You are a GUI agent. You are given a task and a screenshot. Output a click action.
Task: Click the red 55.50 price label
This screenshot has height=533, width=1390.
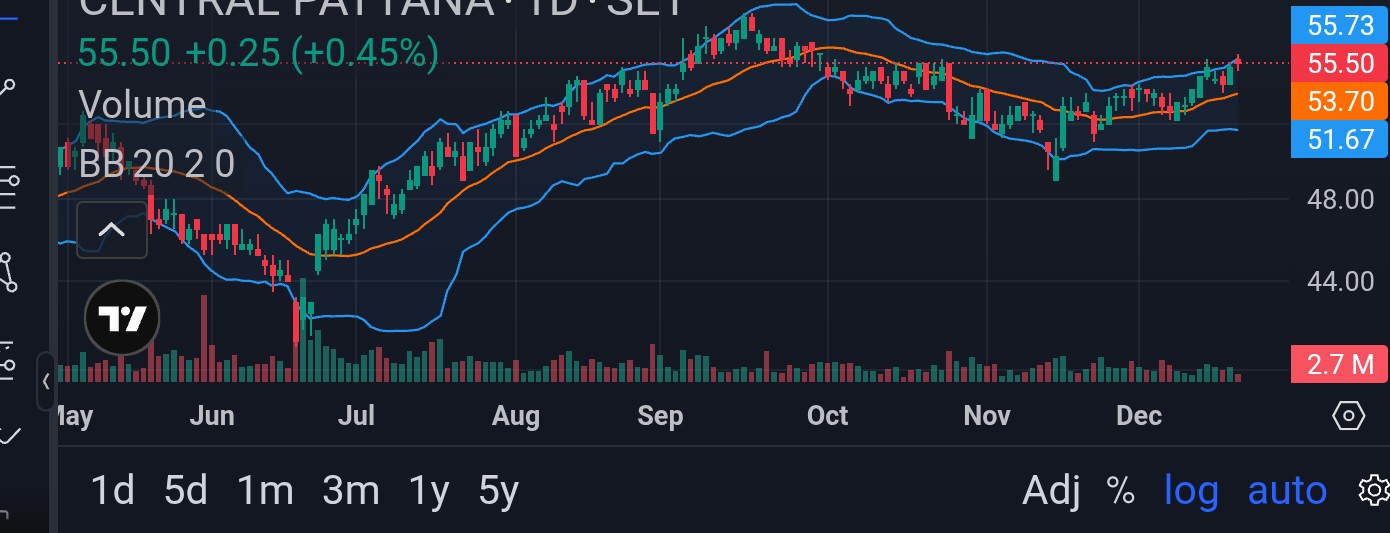[x=1340, y=63]
